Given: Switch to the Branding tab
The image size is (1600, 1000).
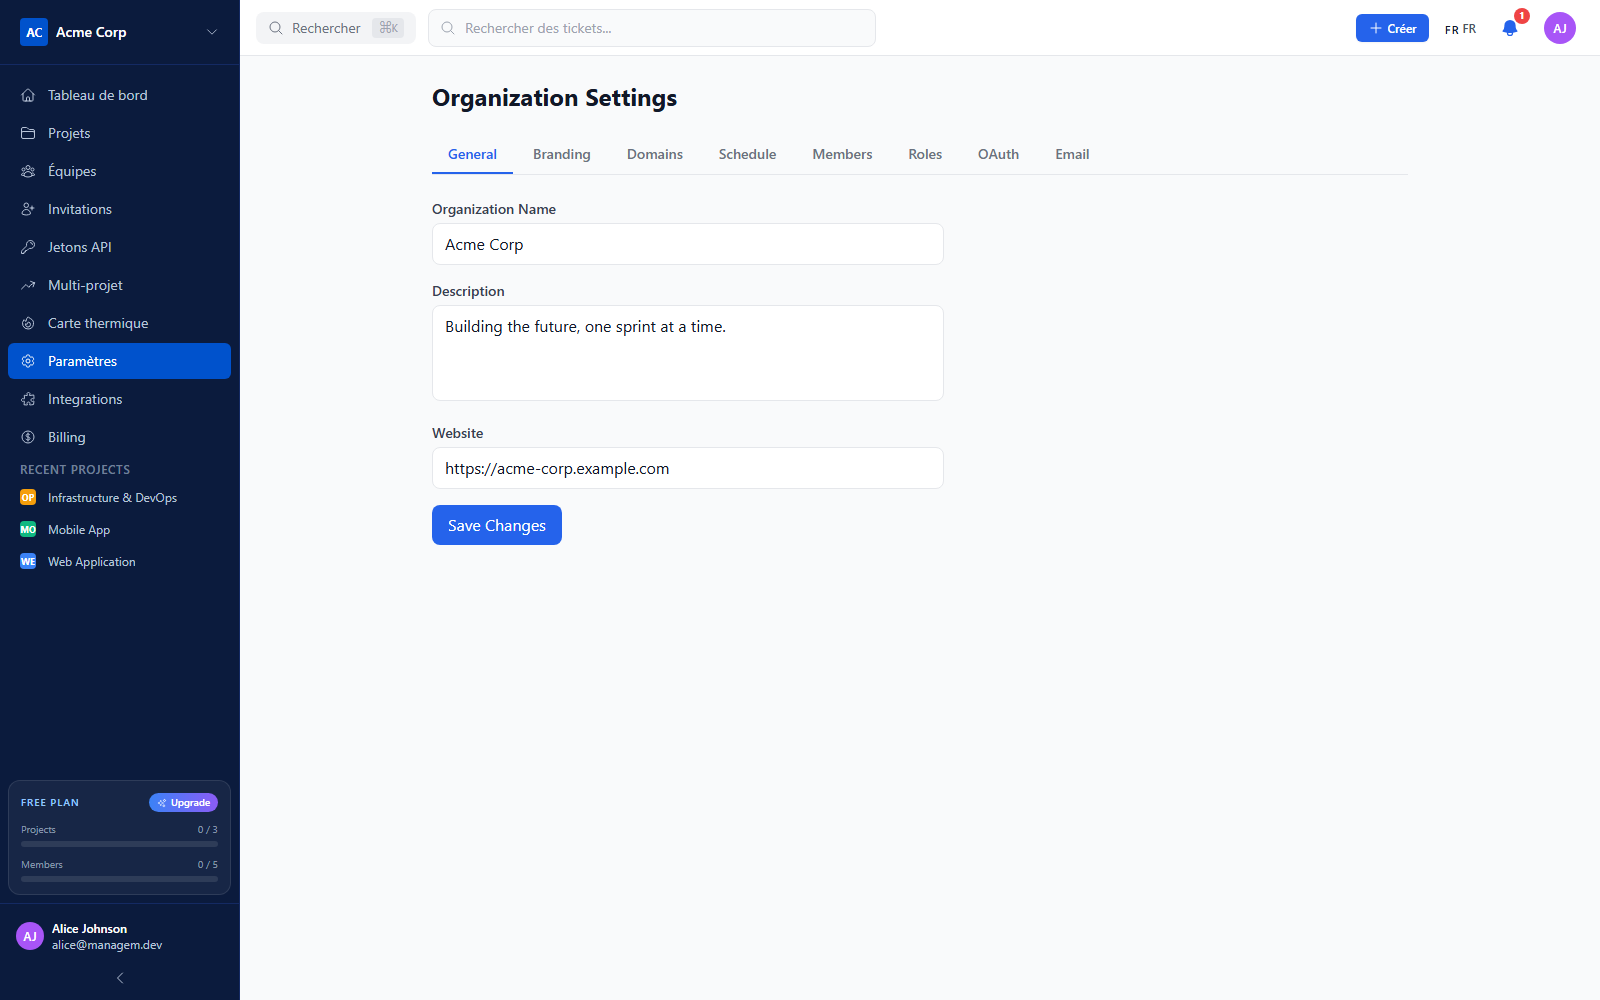Looking at the screenshot, I should click(x=562, y=154).
